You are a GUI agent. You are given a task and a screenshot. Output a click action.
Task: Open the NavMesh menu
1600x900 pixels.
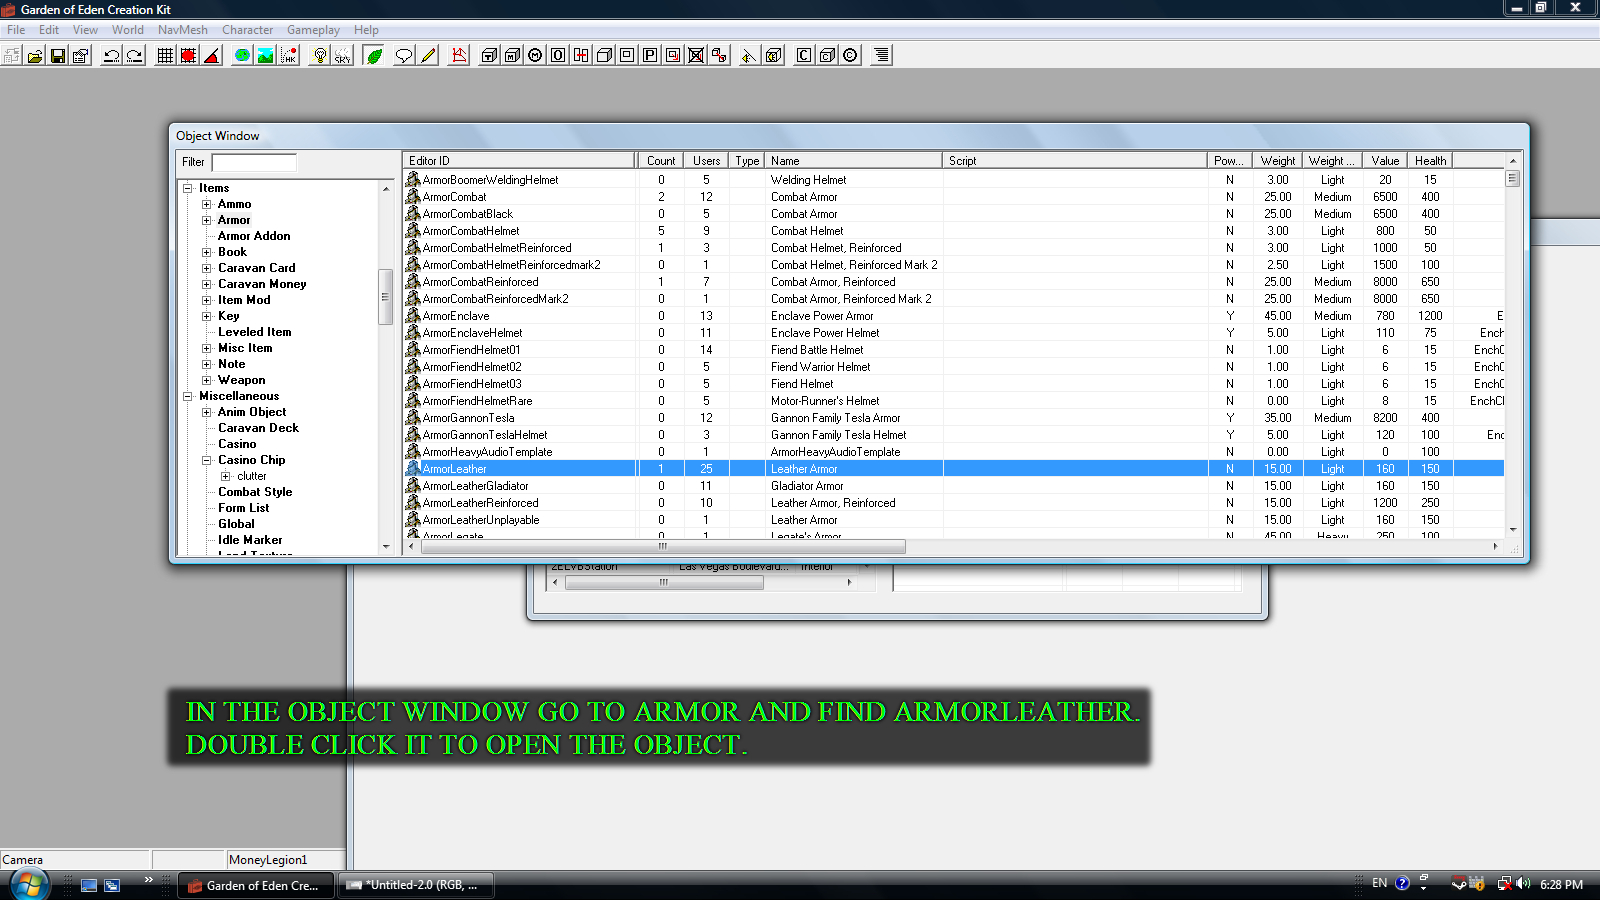(182, 30)
